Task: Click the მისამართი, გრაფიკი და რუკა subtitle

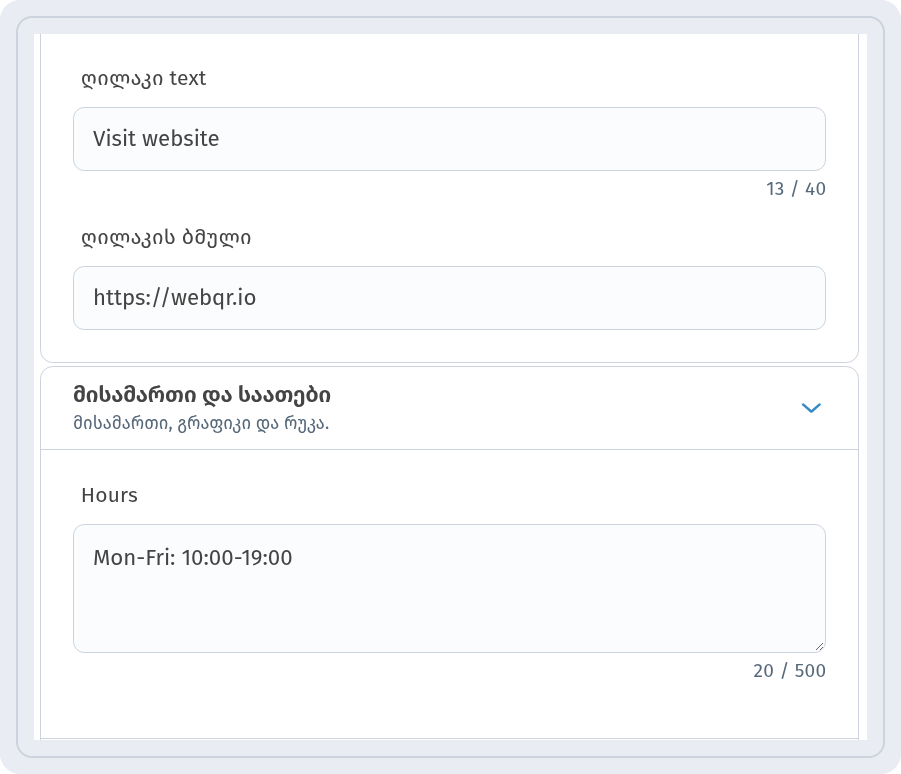Action: coord(201,423)
